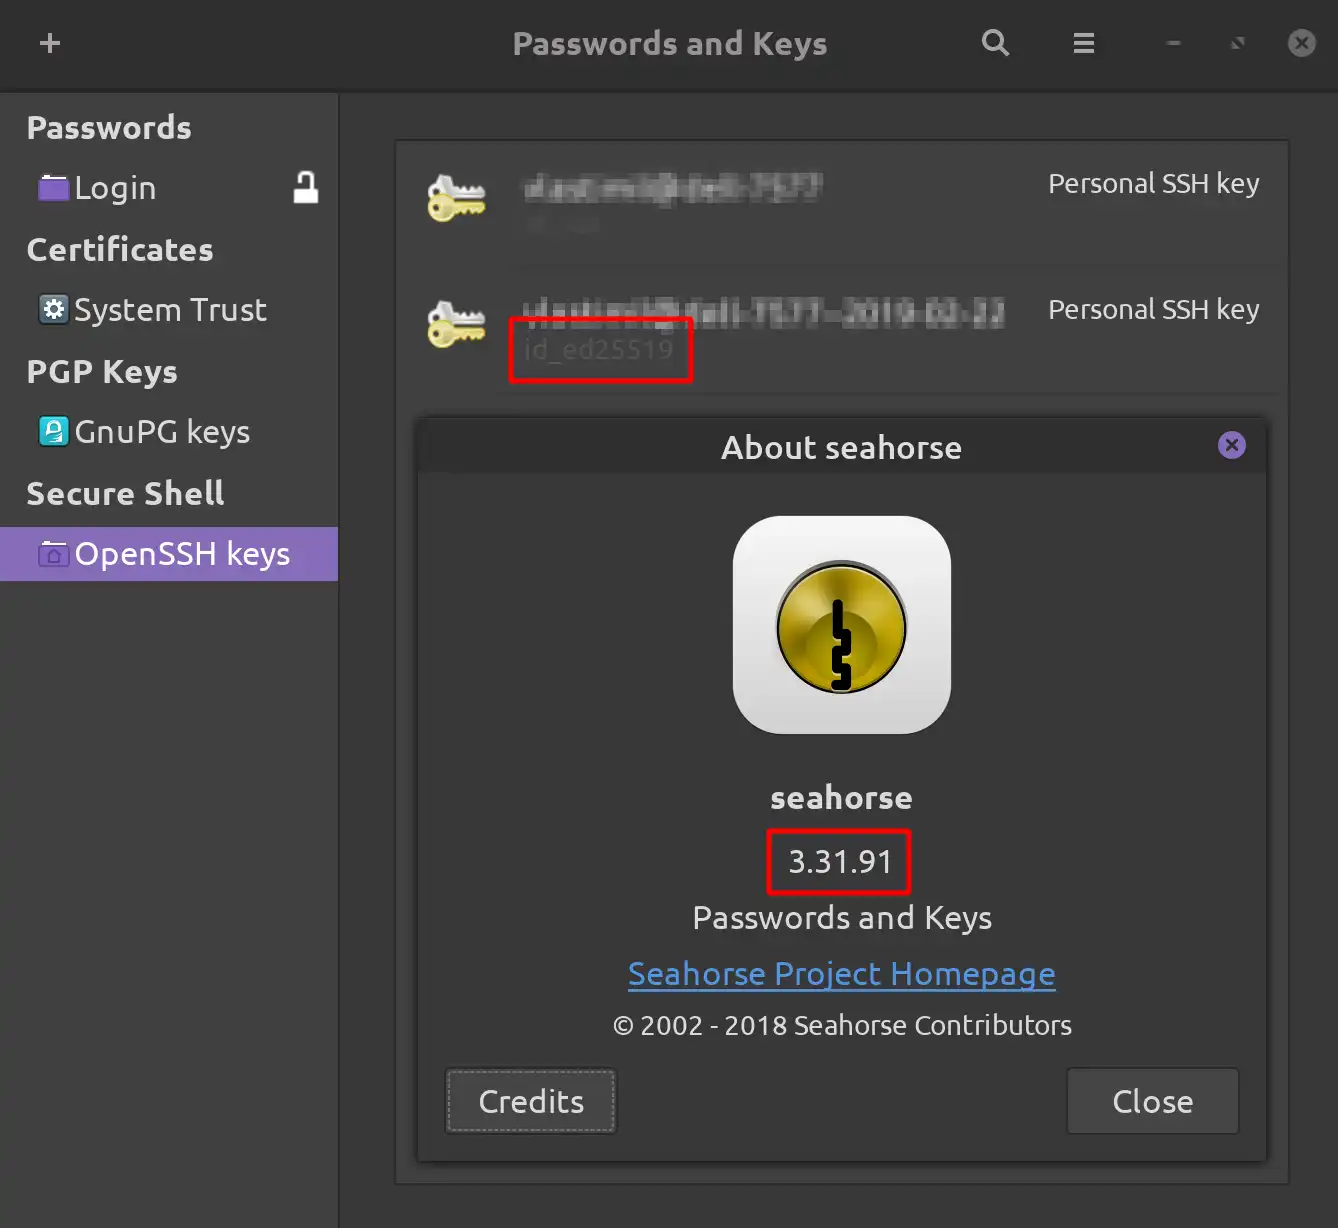Close the About seahorse dialog via X
Screen dimensions: 1338x1228
click(1232, 445)
